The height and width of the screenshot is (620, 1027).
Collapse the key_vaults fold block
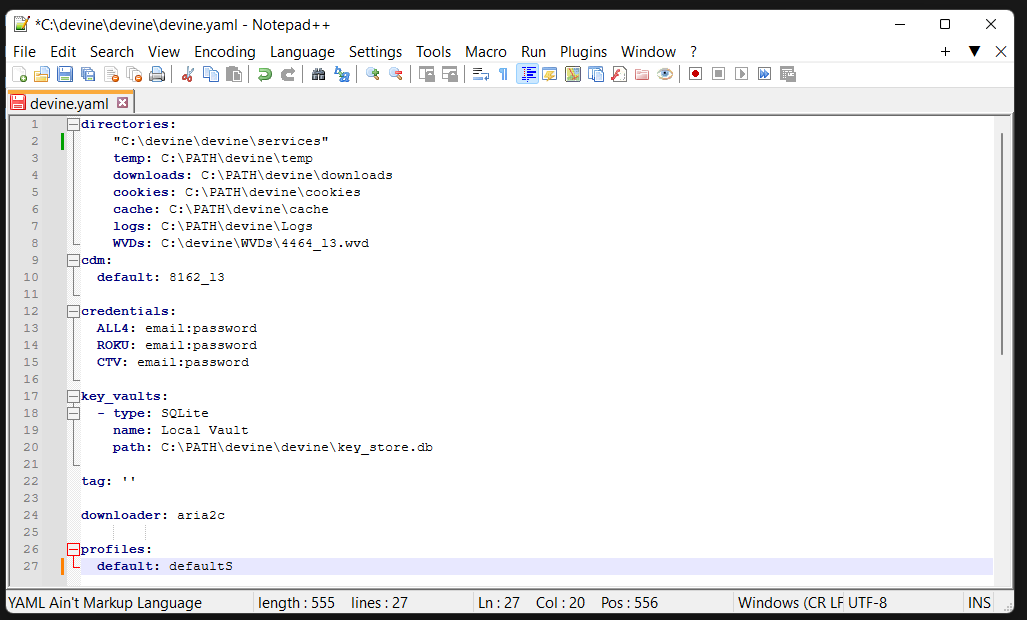pos(73,397)
